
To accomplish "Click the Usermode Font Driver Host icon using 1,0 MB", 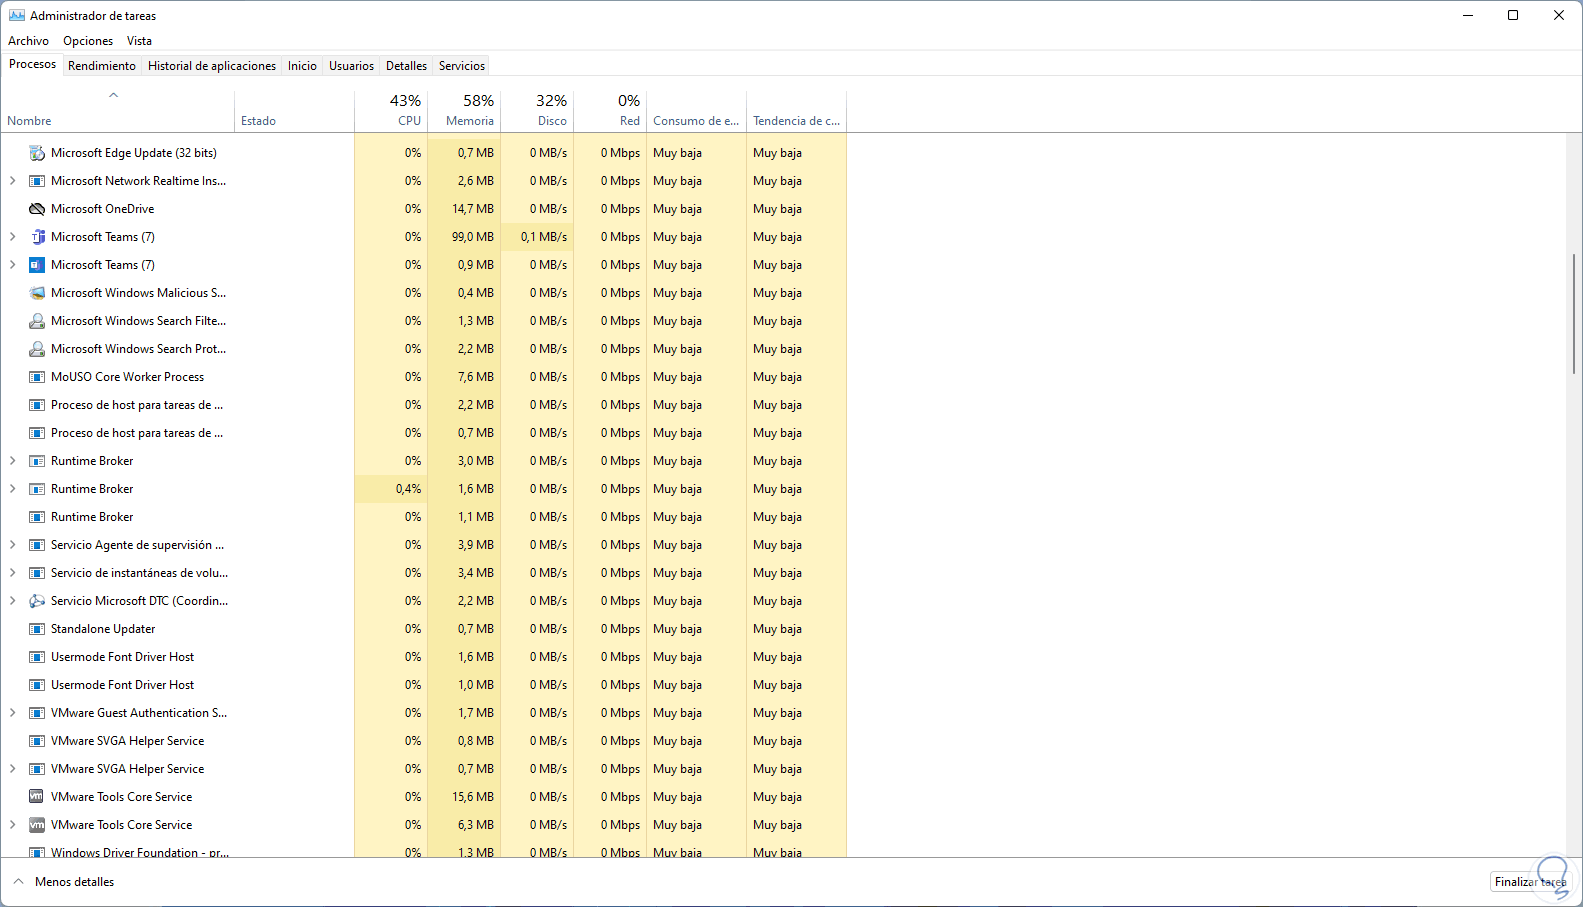I will click(37, 685).
